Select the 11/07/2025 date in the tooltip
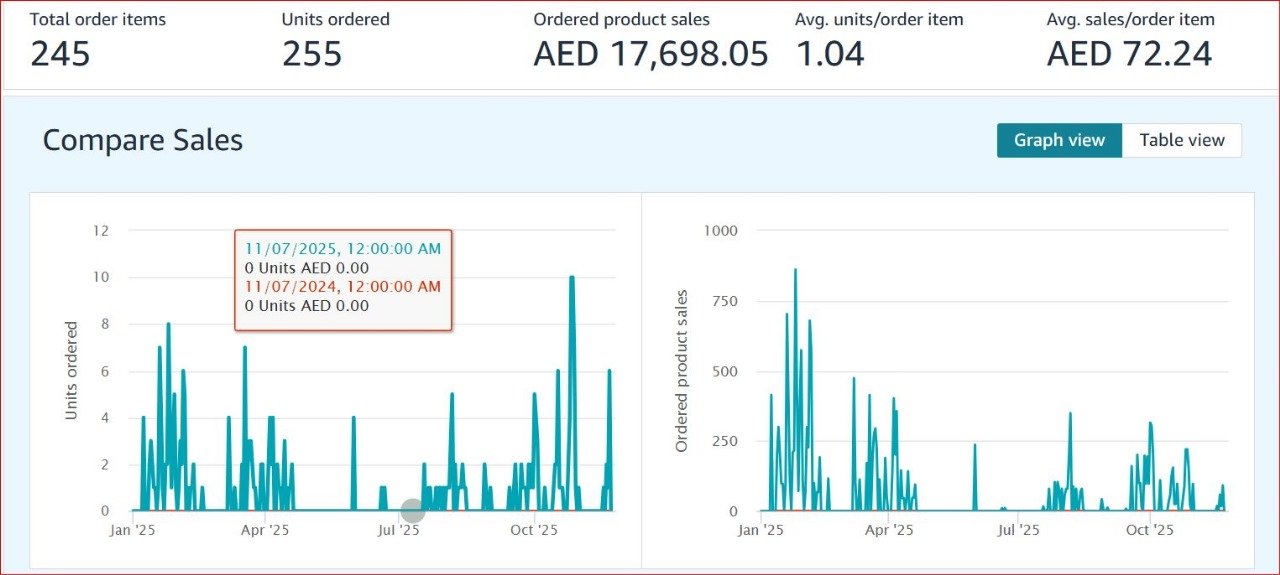This screenshot has width=1280, height=575. [342, 248]
